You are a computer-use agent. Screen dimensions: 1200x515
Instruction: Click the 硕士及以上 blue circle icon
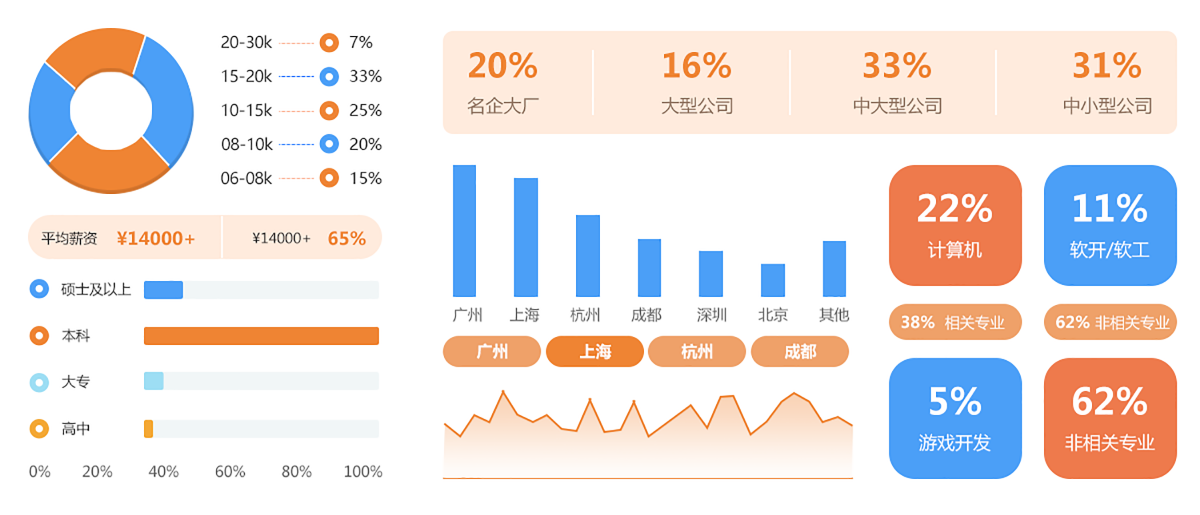click(40, 289)
